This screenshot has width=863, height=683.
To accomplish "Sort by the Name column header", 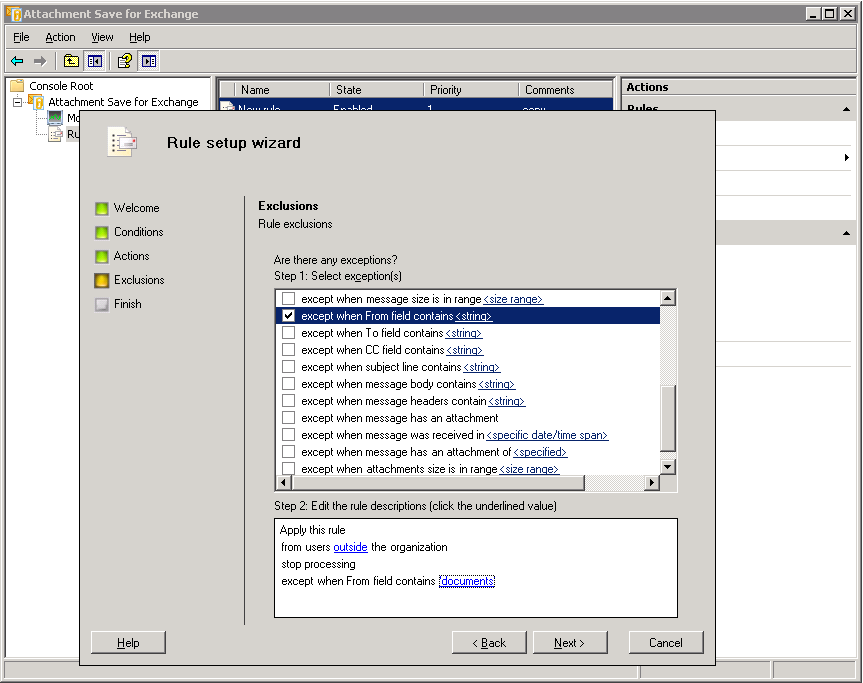I will pos(282,90).
